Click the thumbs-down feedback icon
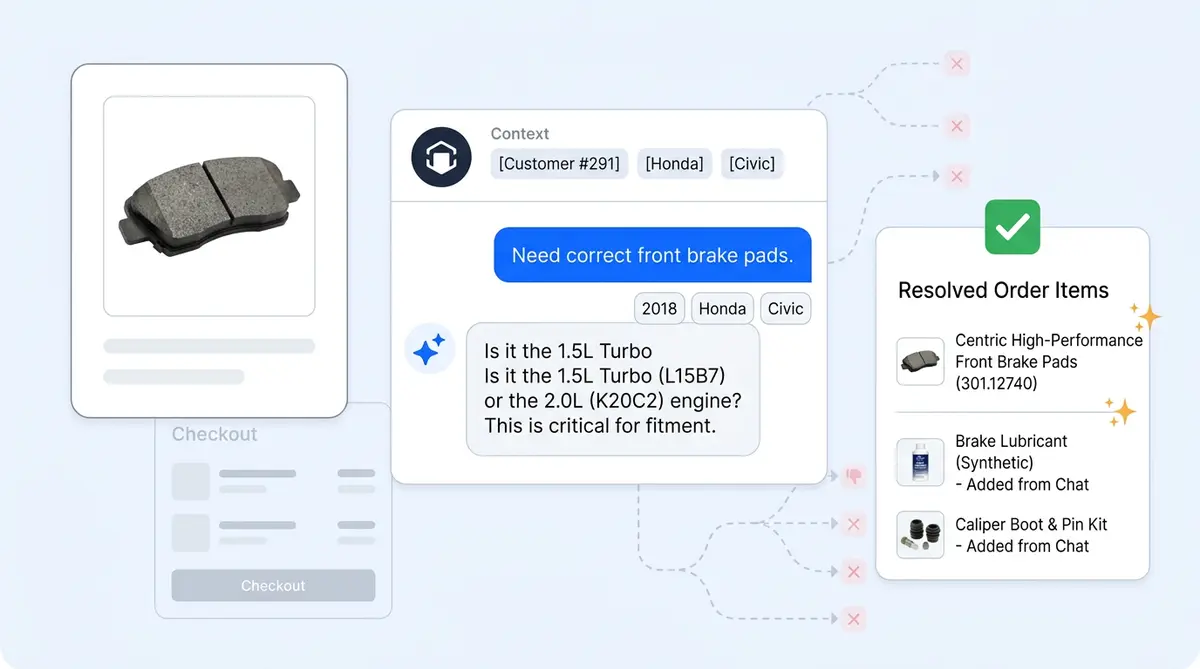1200x669 pixels. (x=853, y=478)
